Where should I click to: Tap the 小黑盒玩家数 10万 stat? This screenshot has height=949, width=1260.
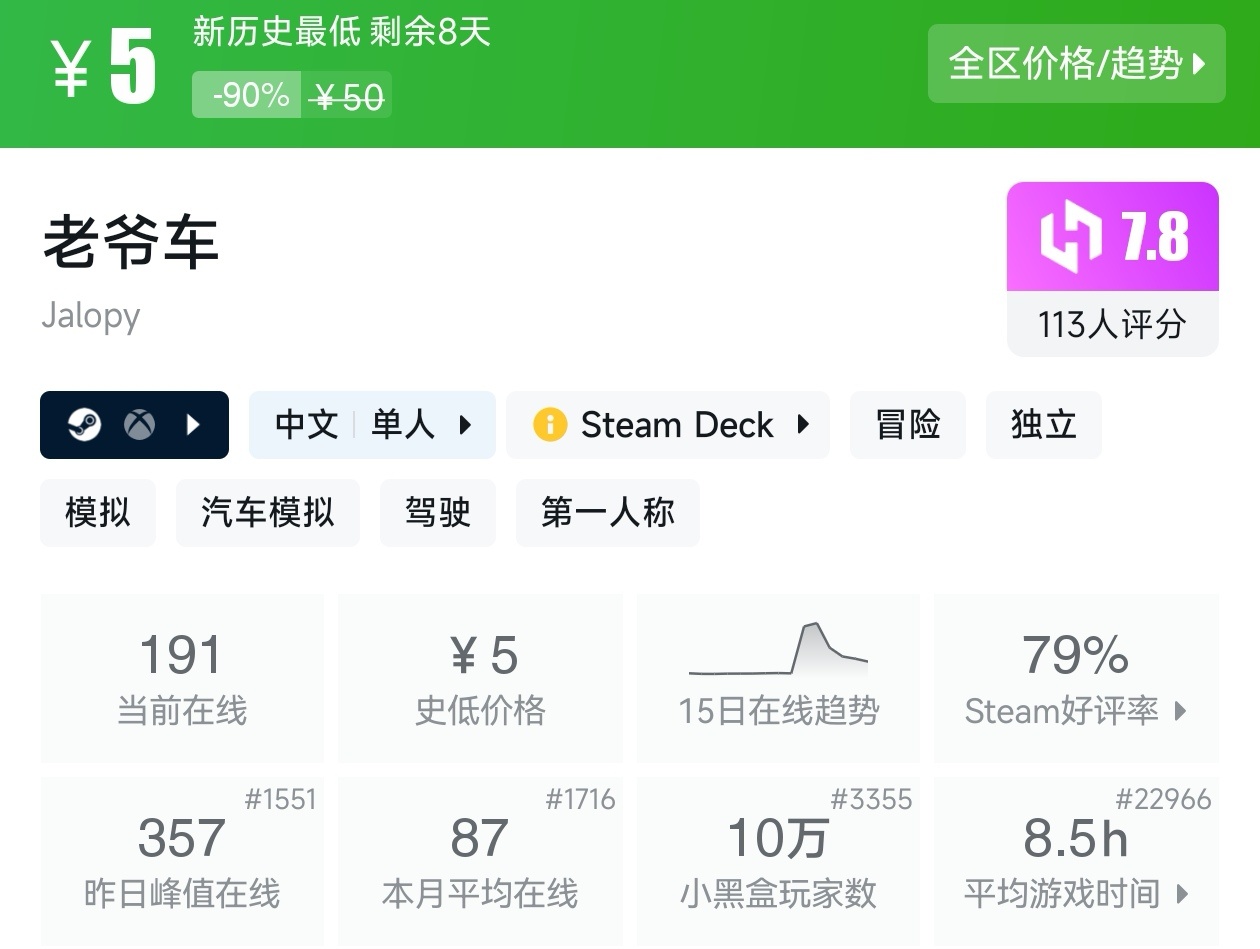click(779, 860)
